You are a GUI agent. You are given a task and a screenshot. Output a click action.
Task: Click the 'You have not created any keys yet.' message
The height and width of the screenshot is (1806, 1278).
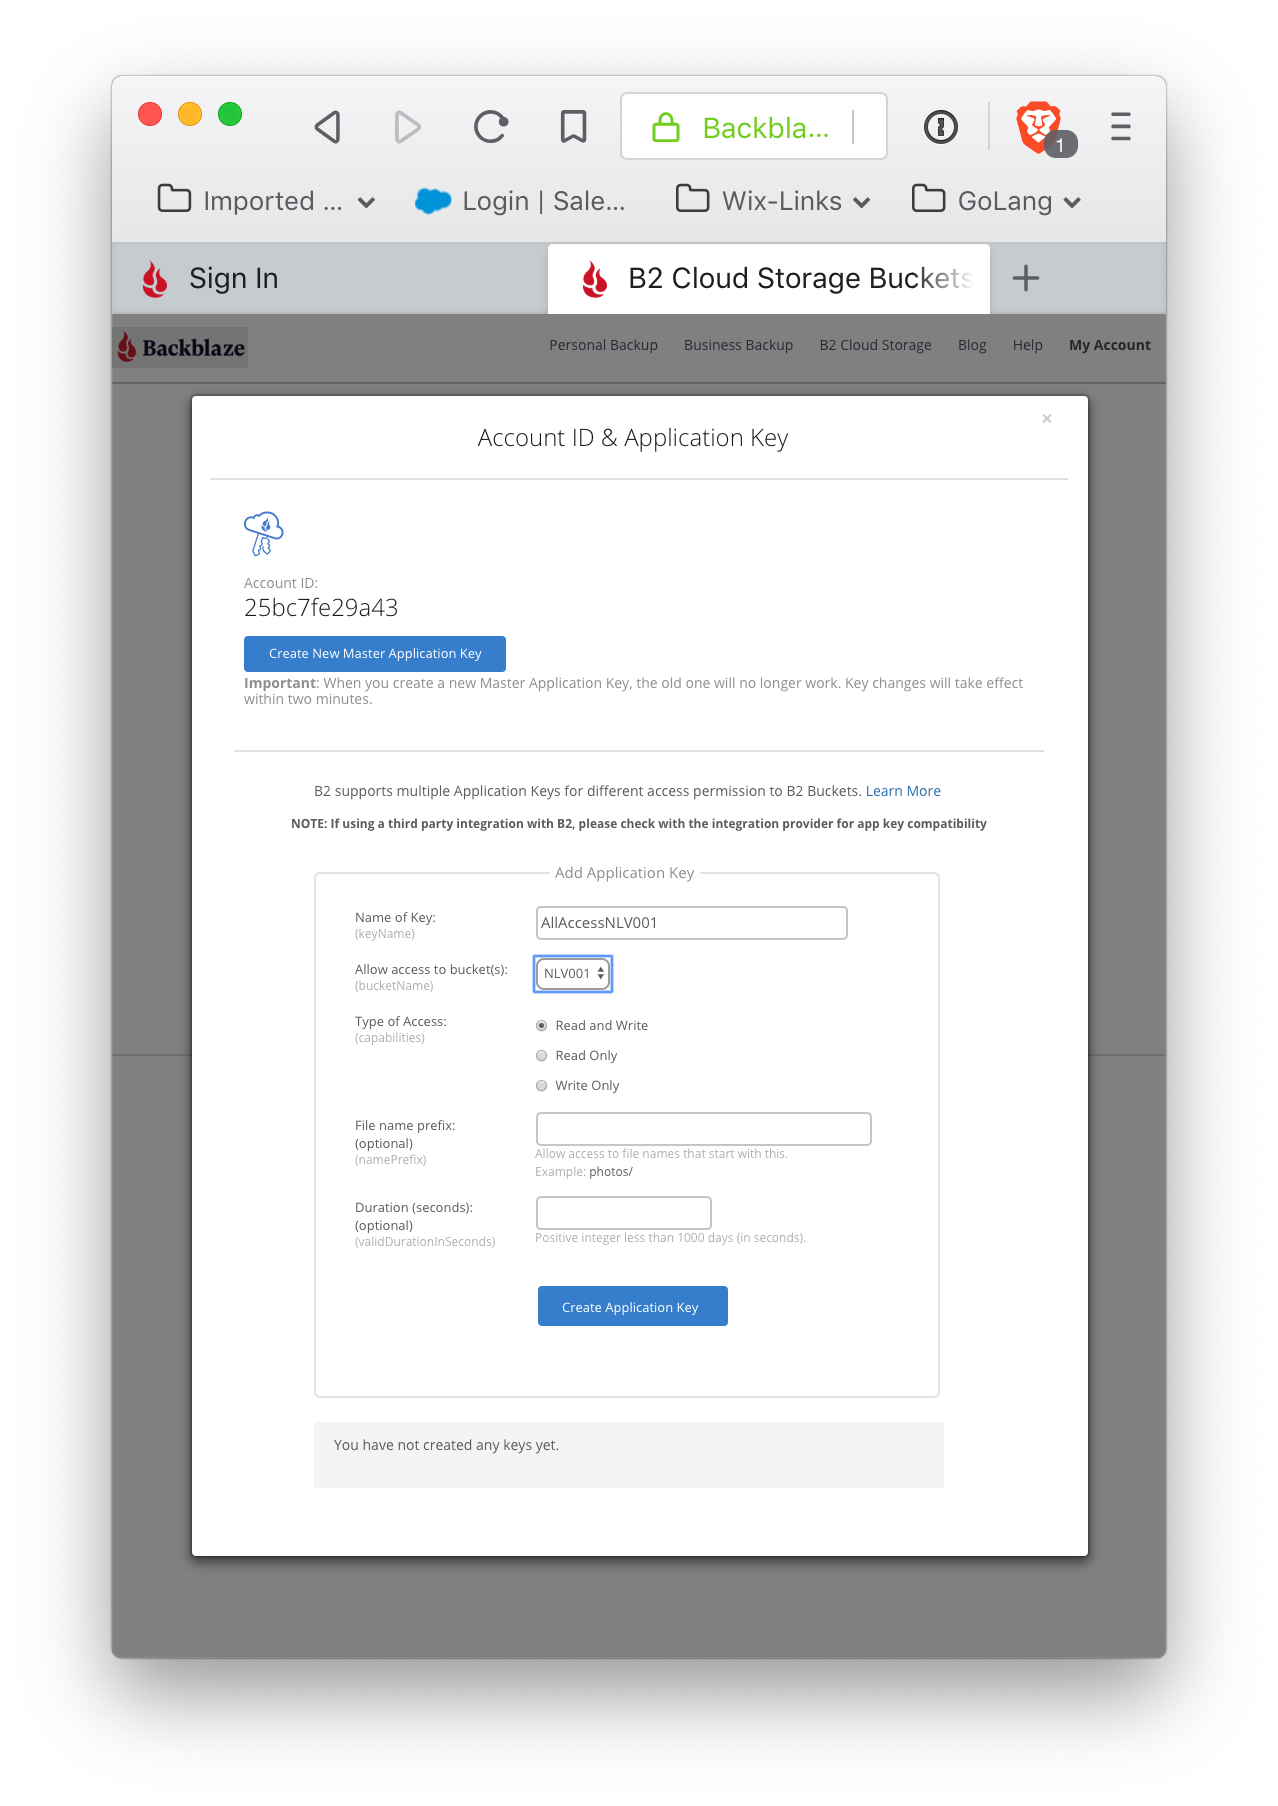(446, 1445)
